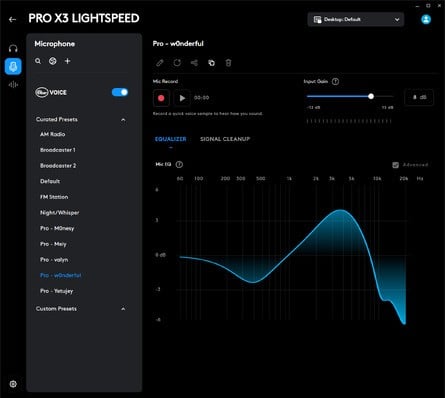Image resolution: width=445 pixels, height=398 pixels.
Task: Switch to the SIGNAL CLEANUP tab
Action: coord(225,139)
